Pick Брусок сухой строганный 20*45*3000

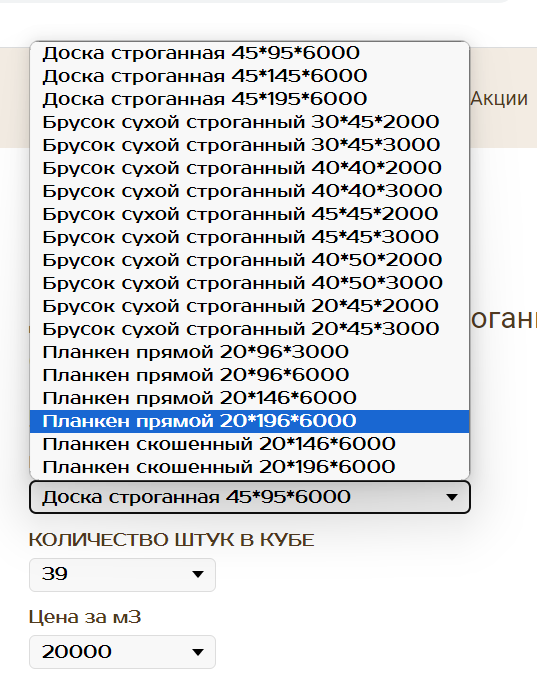coord(250,329)
